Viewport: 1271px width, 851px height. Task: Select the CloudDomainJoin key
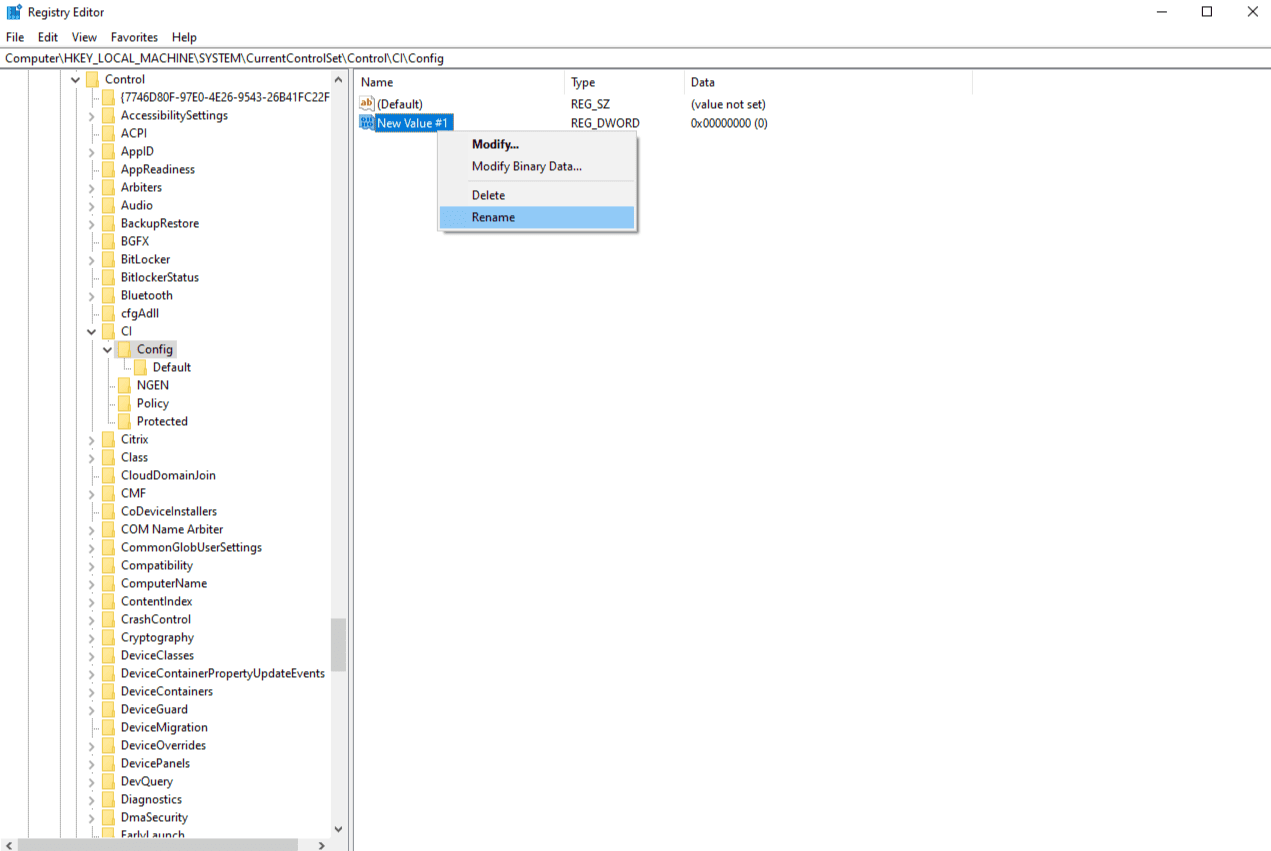click(x=168, y=475)
